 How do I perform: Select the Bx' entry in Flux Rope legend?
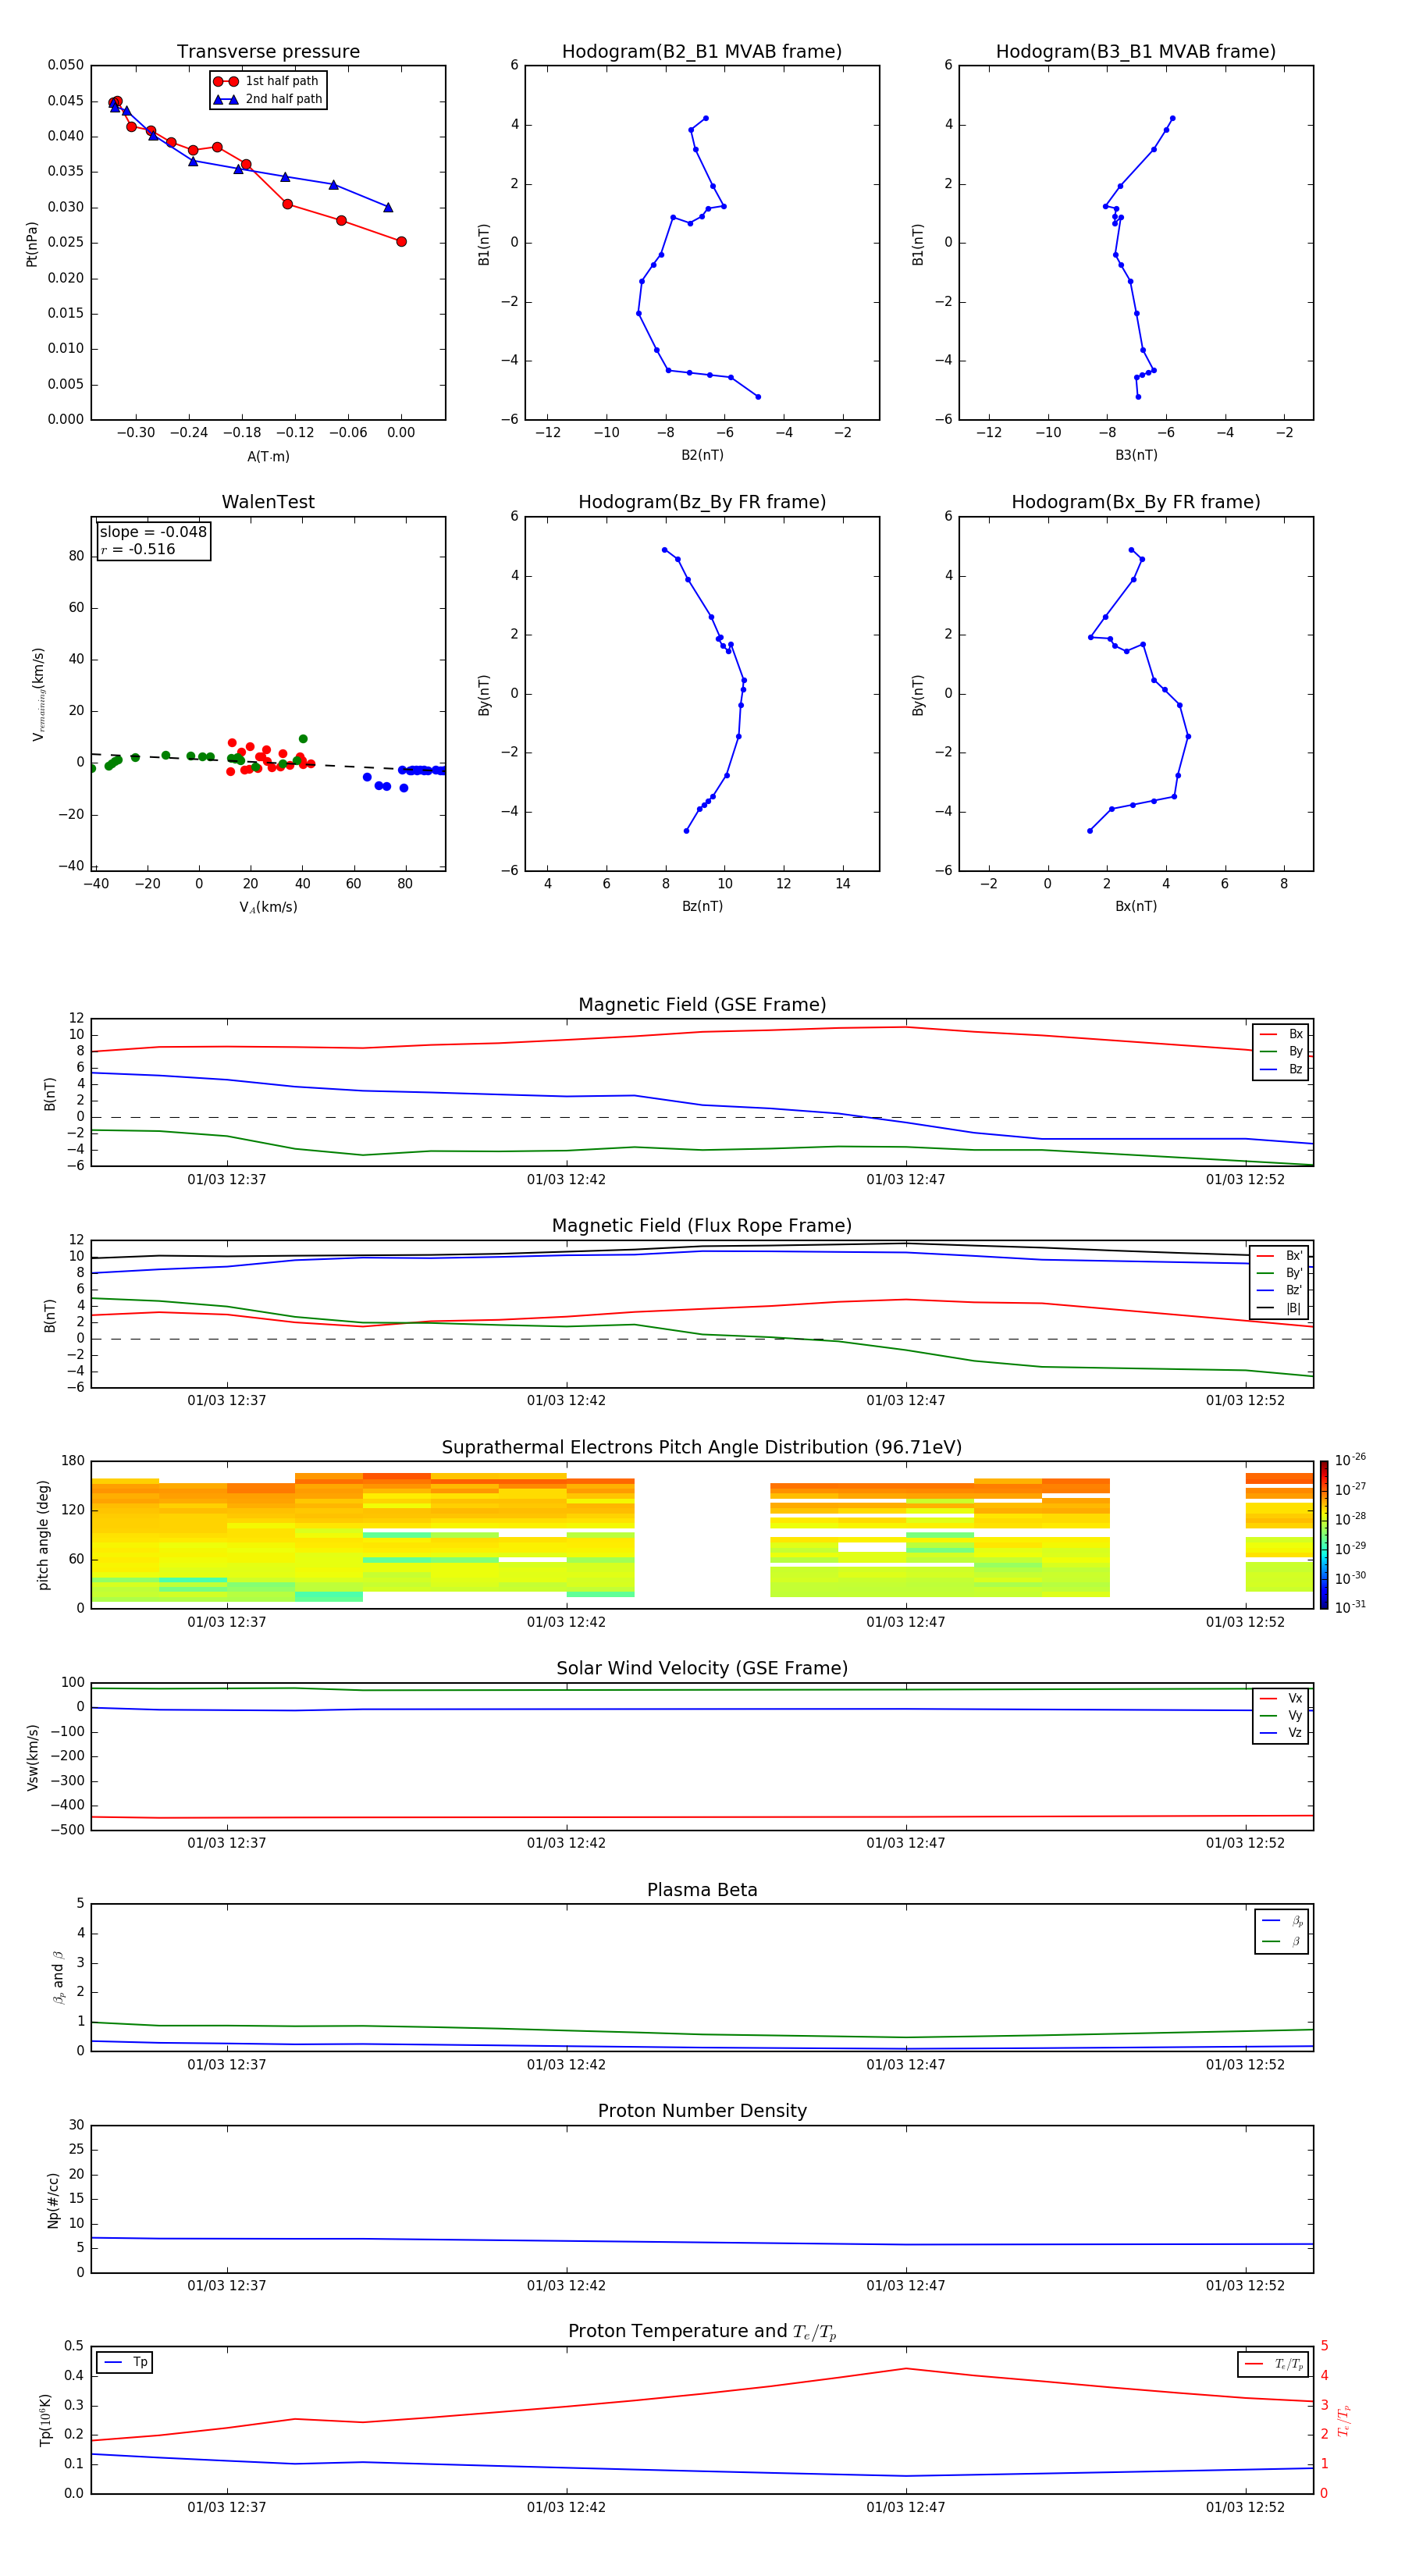coord(1280,1256)
